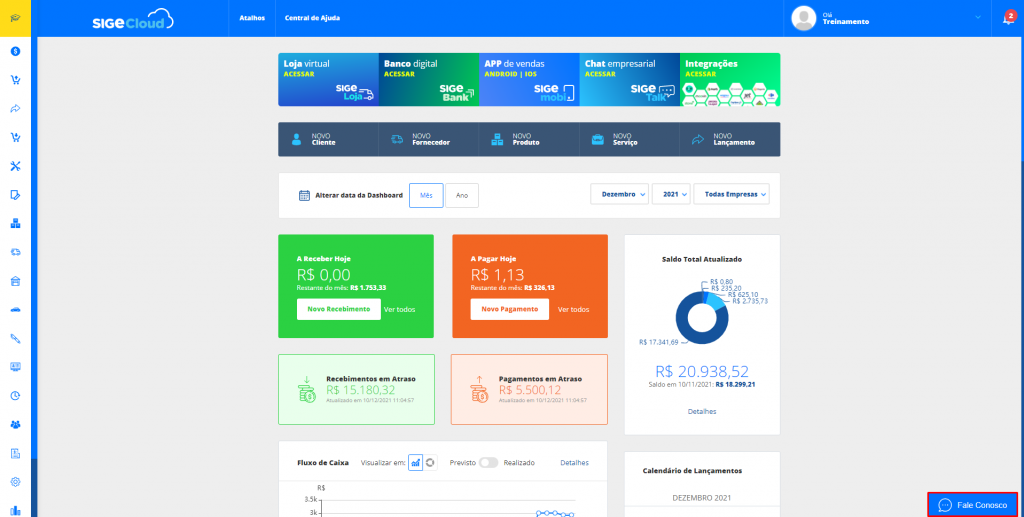Open the Atalhos menu
The width and height of the screenshot is (1024, 517).
click(252, 18)
